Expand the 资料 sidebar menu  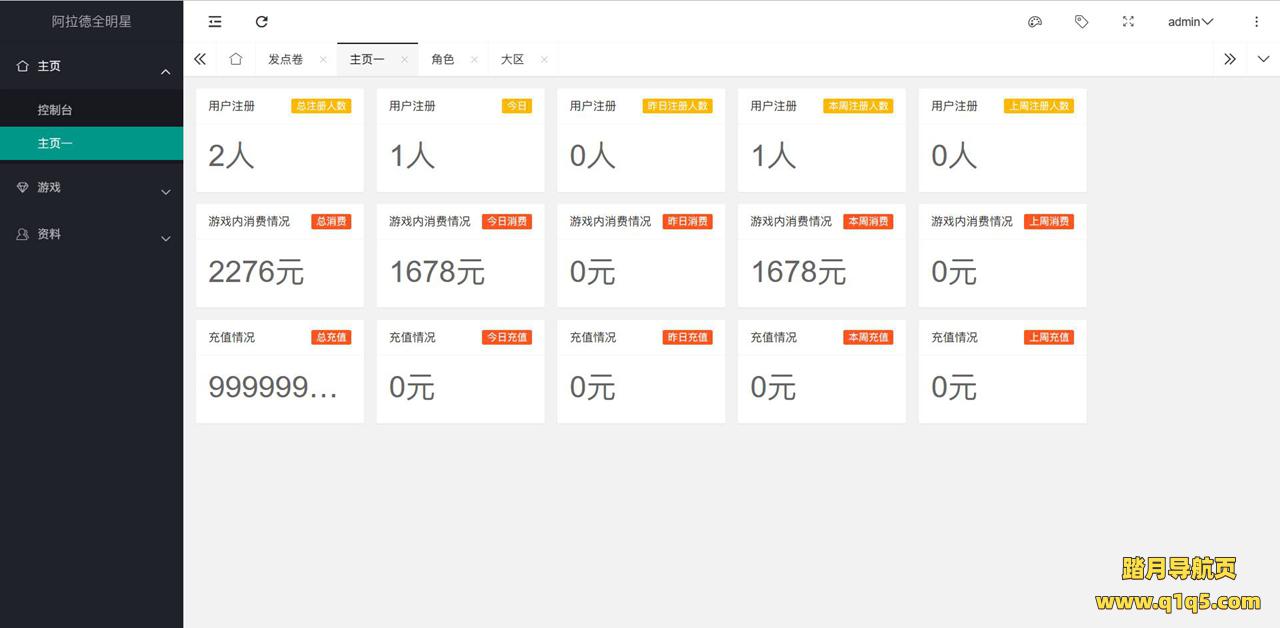[91, 234]
